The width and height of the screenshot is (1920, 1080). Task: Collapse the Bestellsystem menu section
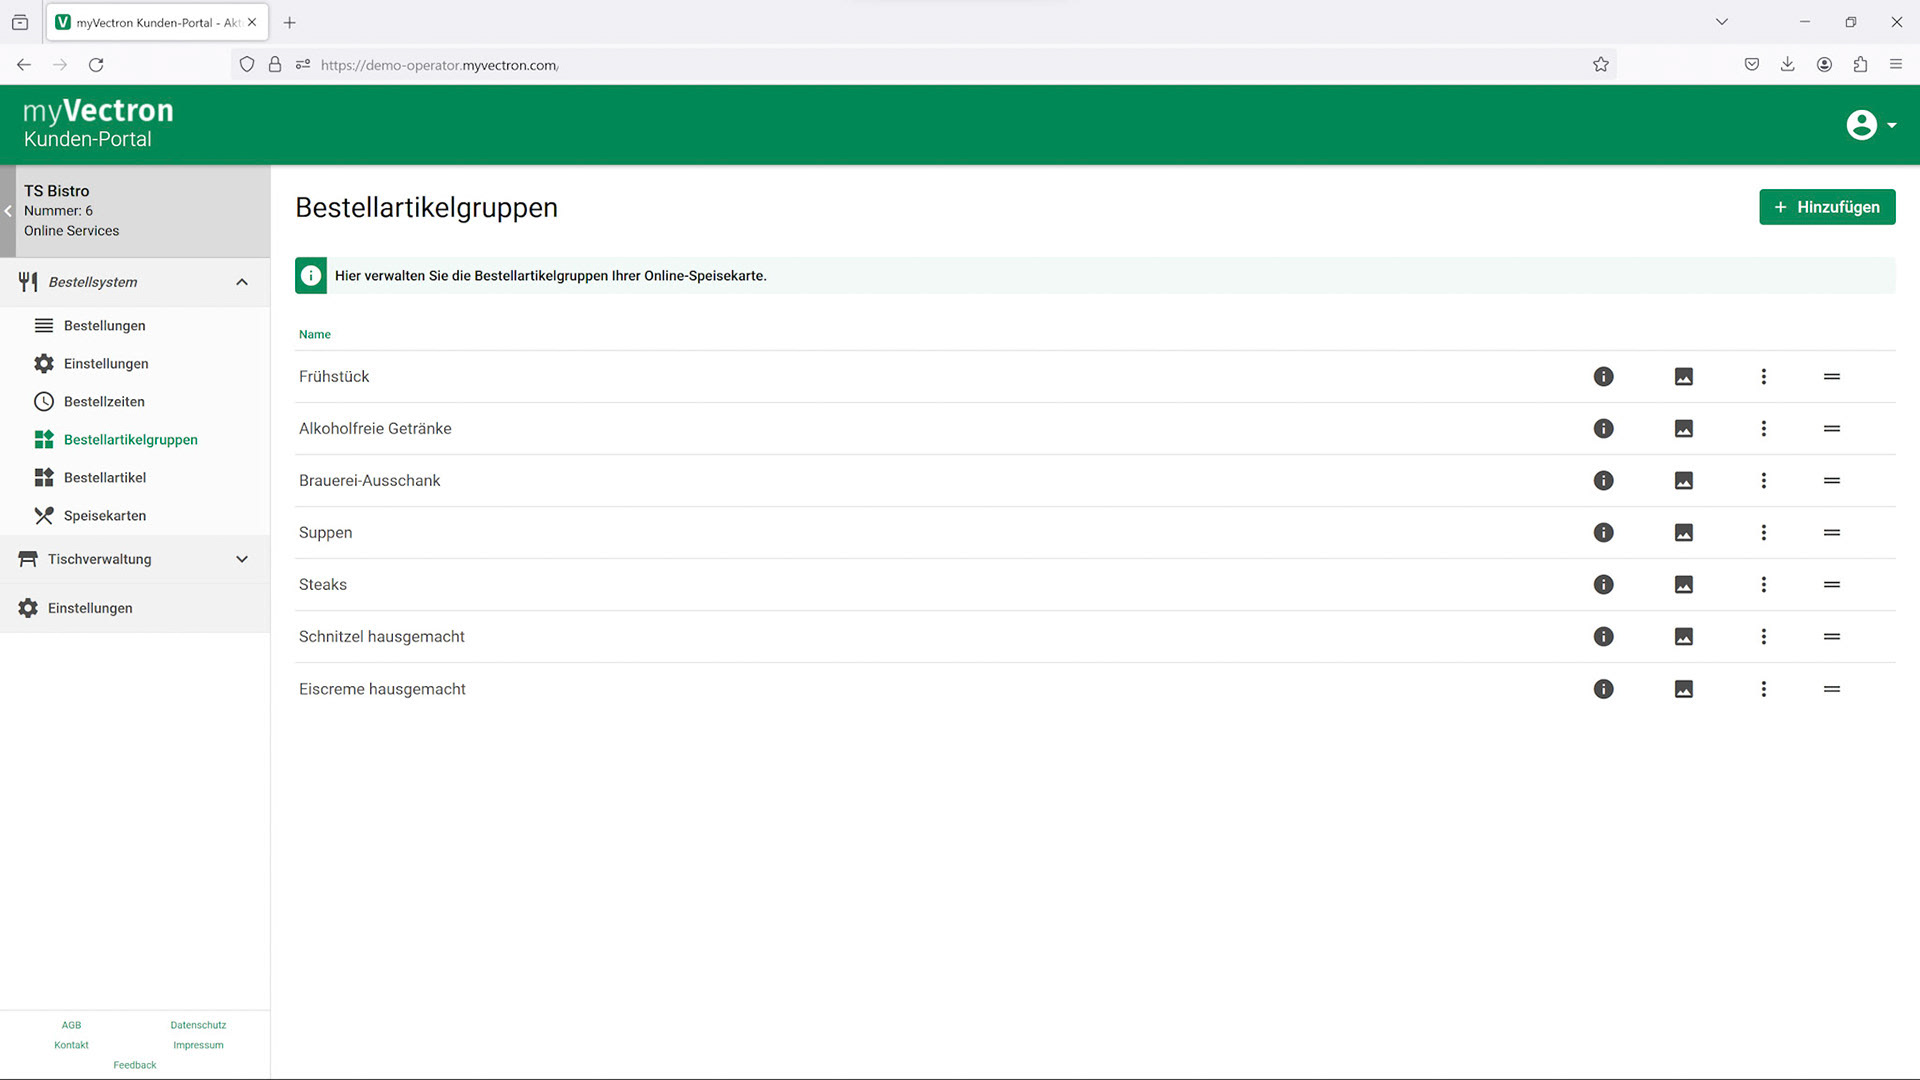[241, 282]
